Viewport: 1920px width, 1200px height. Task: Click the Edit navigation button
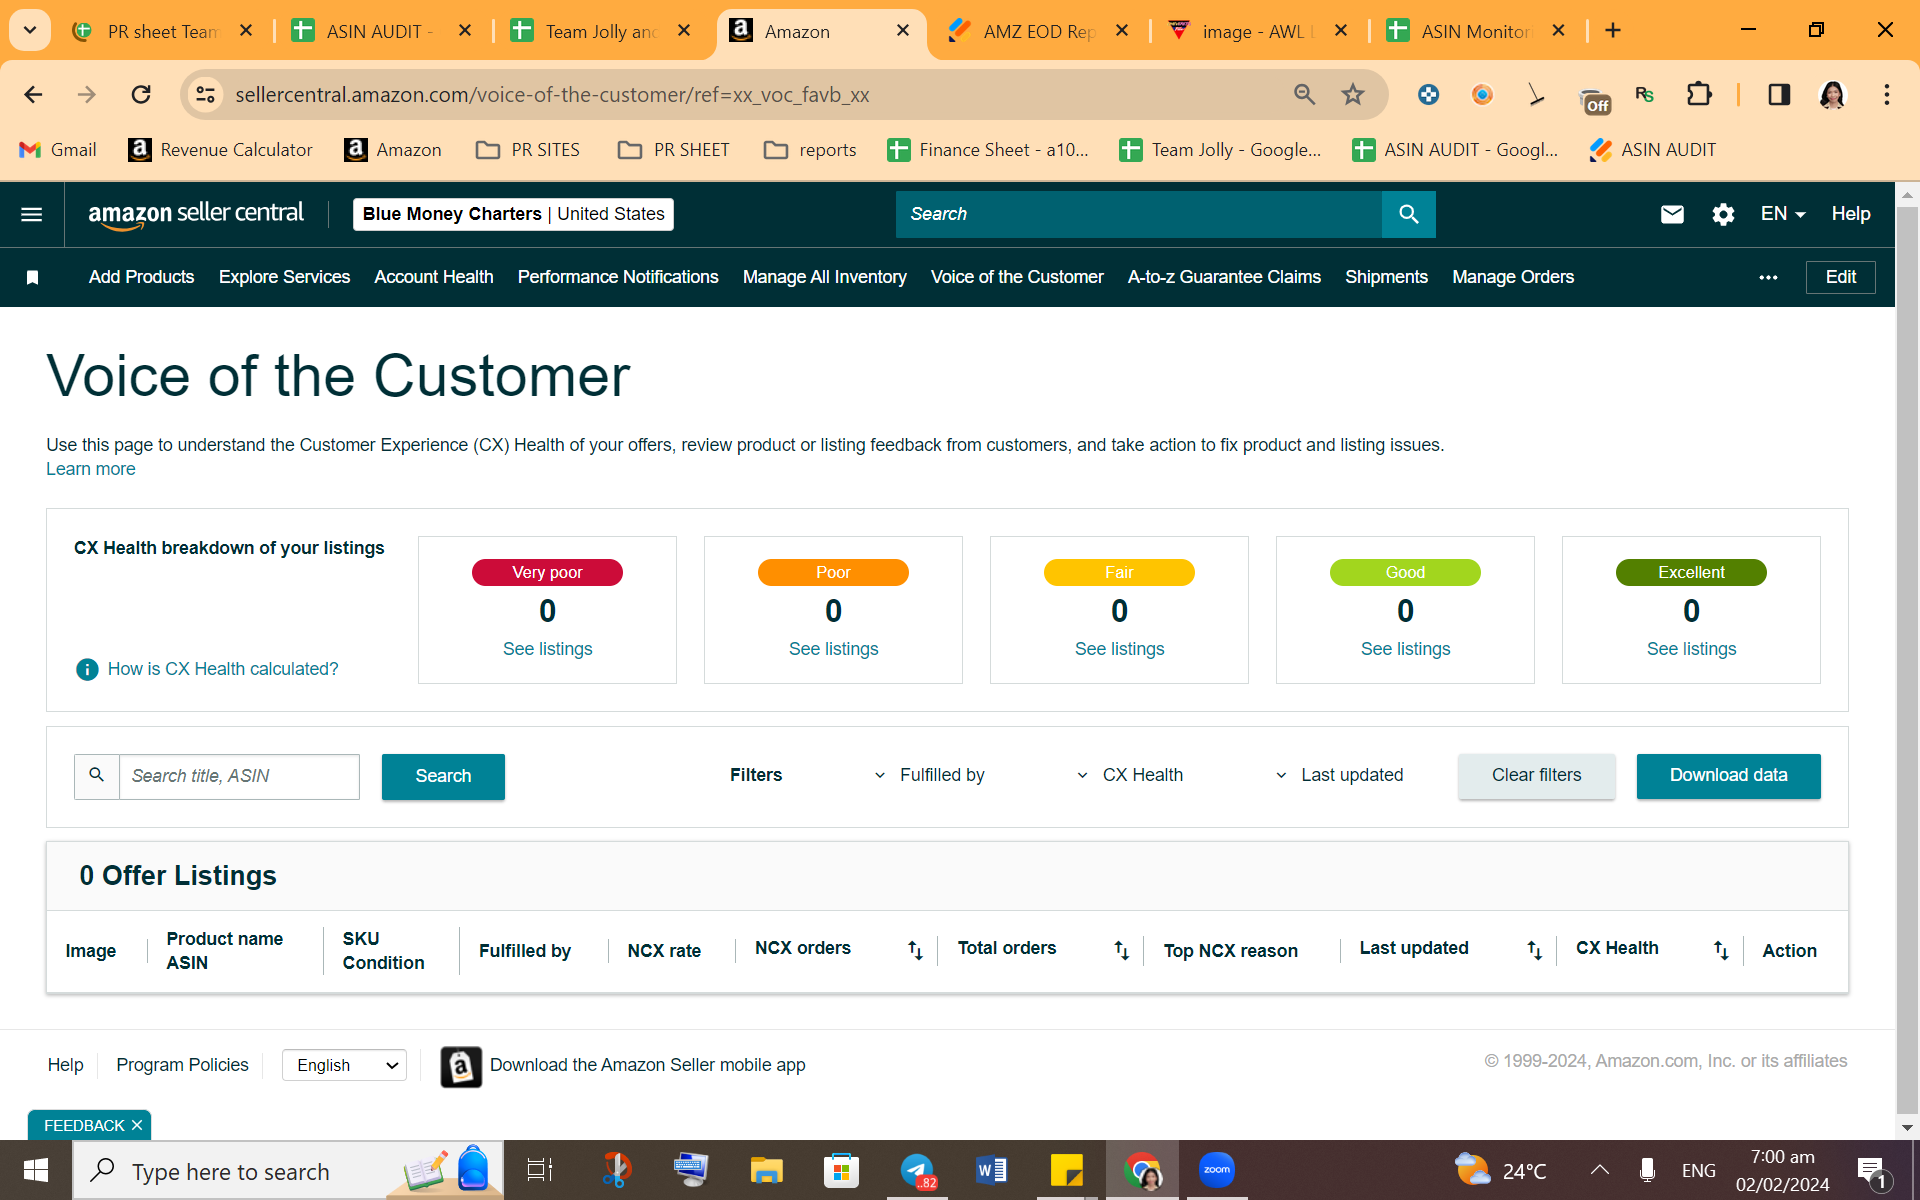(1840, 277)
